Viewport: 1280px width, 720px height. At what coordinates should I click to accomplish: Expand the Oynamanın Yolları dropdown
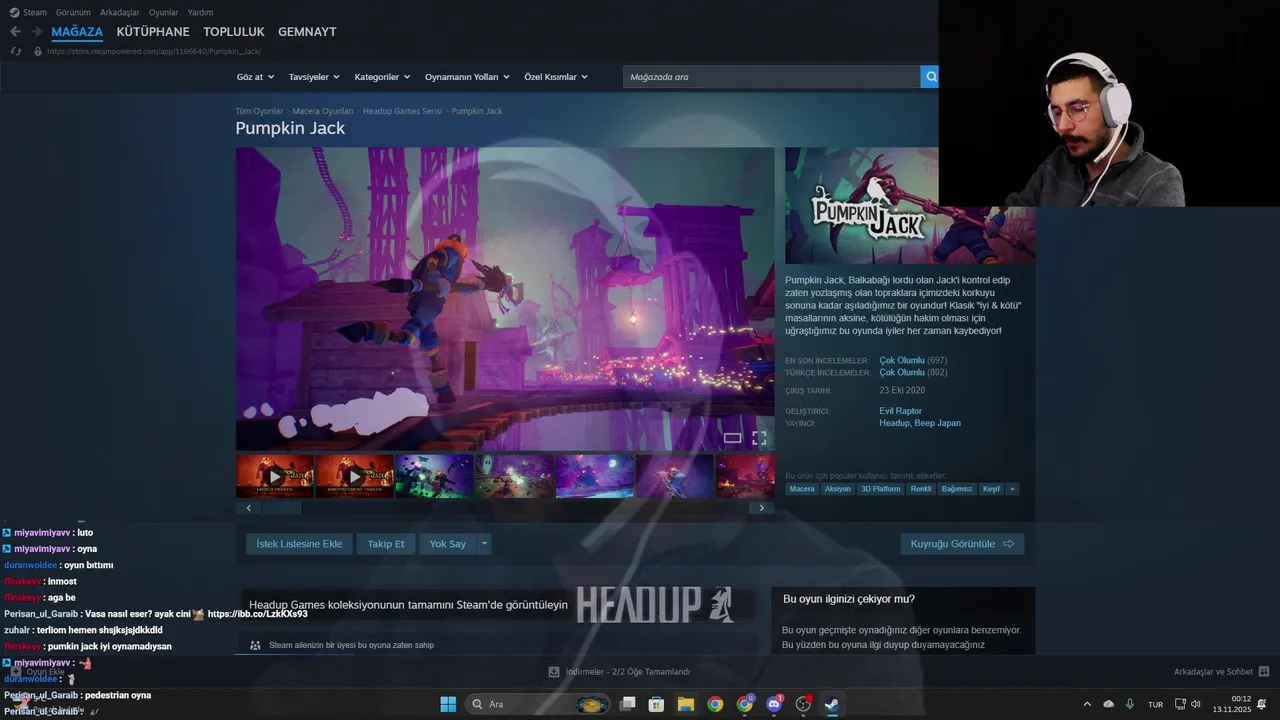point(467,77)
